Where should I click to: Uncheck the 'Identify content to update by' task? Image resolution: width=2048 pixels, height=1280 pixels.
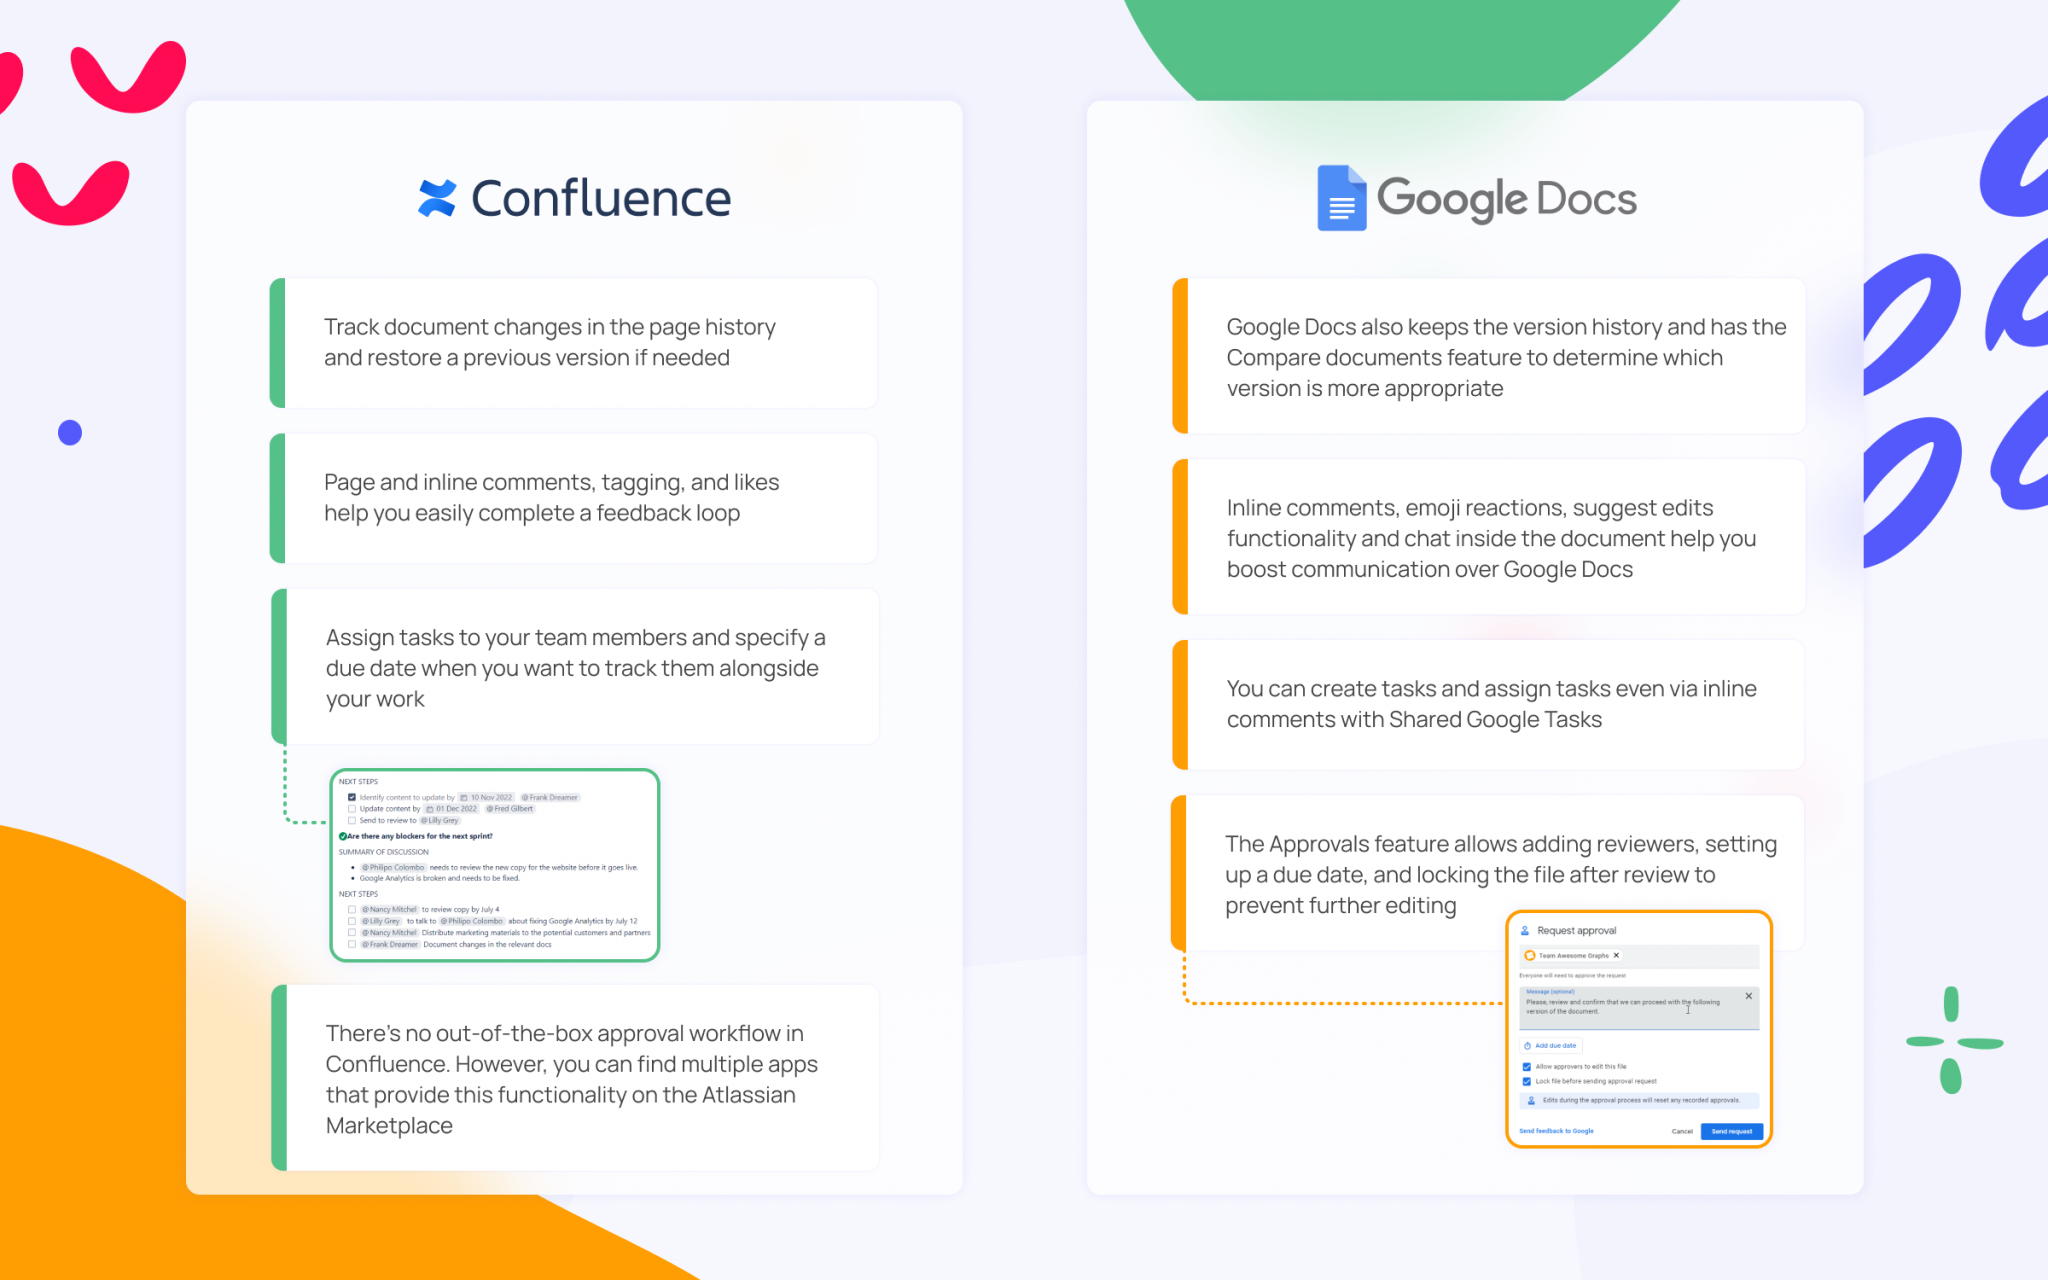point(352,797)
